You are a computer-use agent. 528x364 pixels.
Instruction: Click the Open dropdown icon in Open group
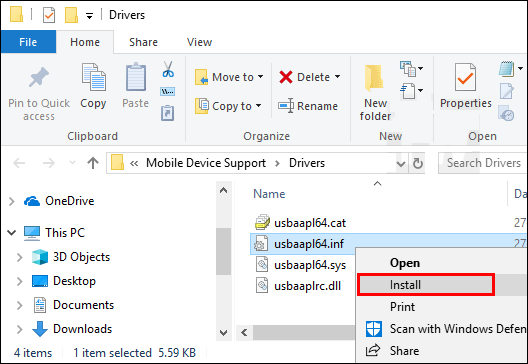[511, 69]
